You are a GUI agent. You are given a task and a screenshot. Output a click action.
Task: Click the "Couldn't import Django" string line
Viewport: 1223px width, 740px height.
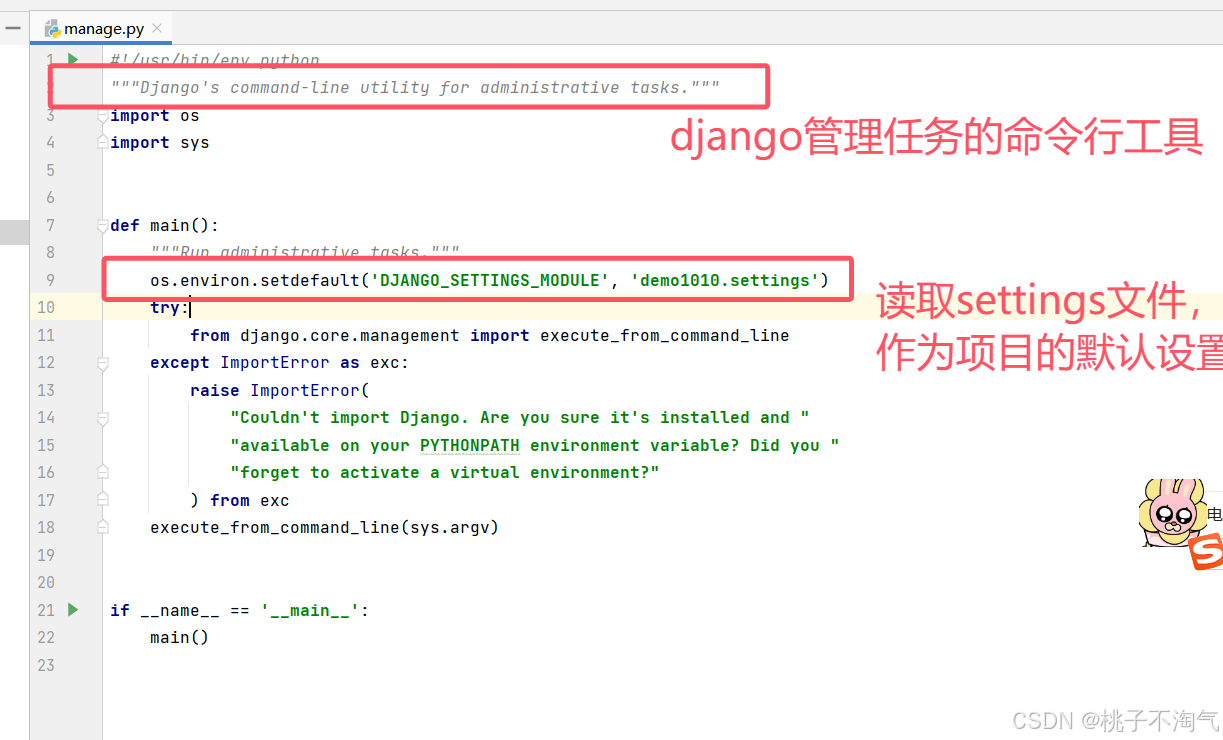click(520, 417)
